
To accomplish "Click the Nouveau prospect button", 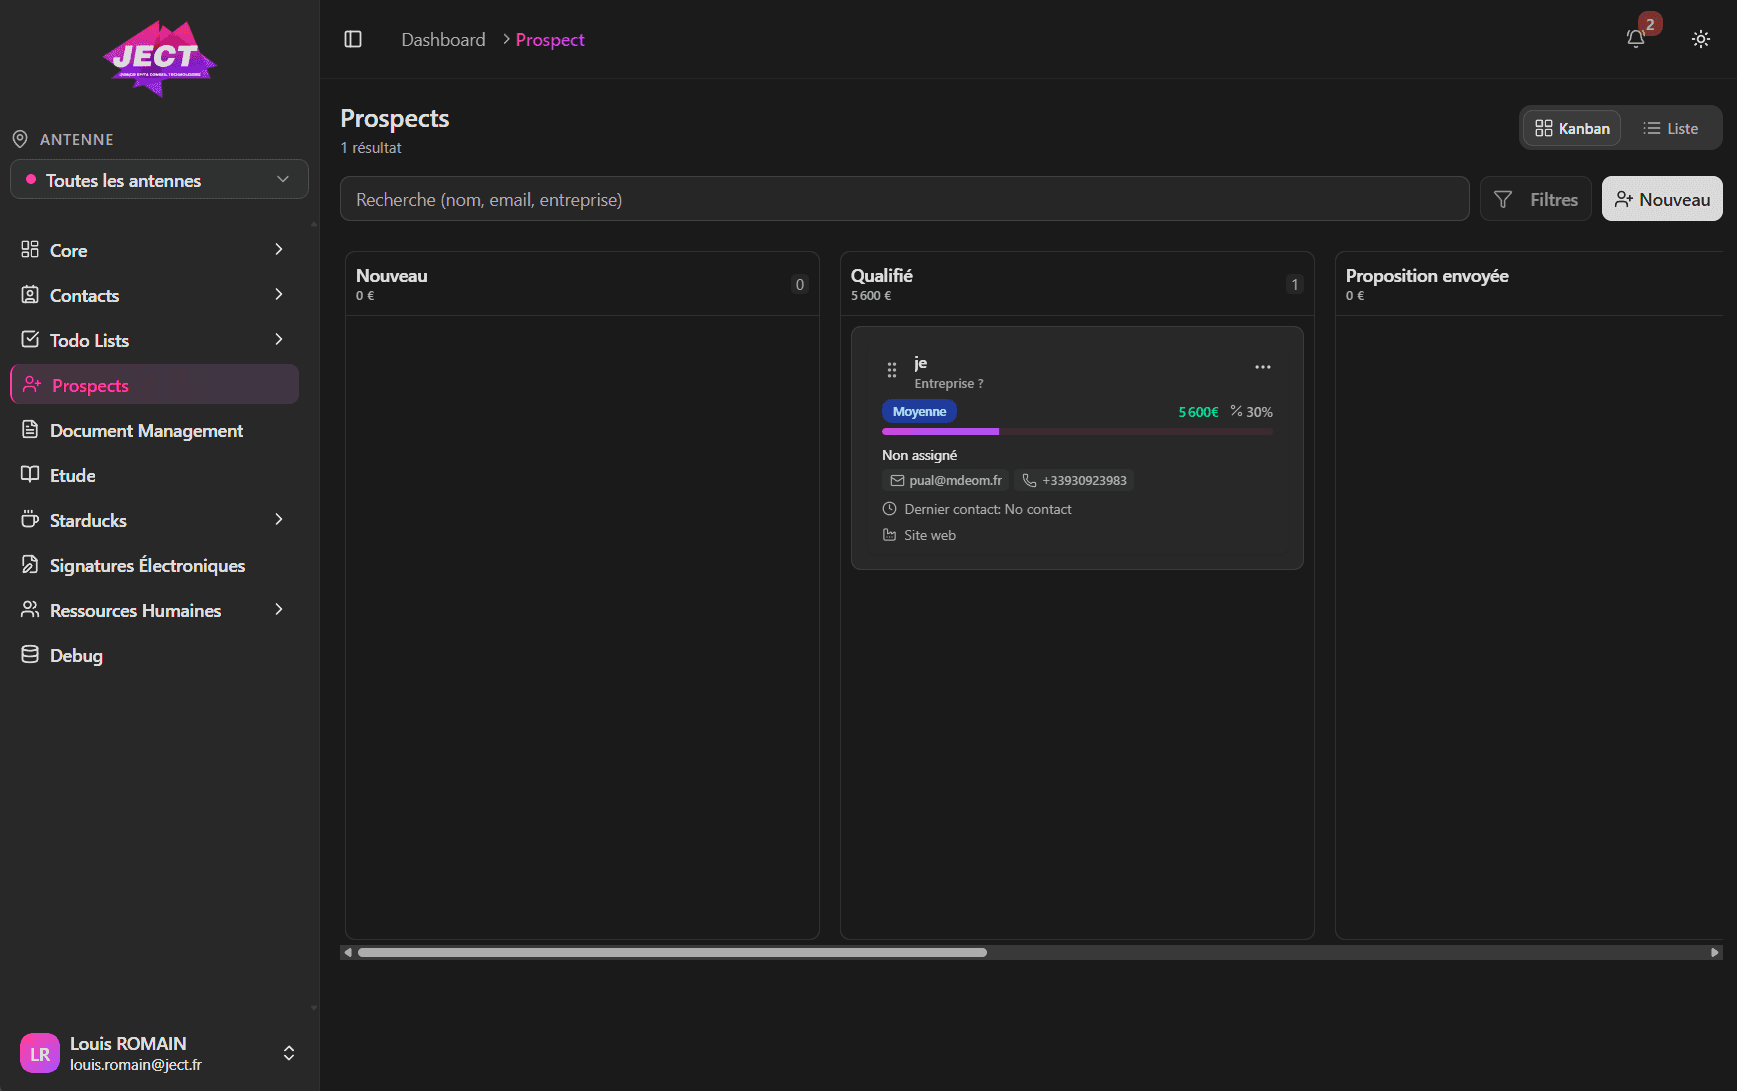I will pyautogui.click(x=1661, y=199).
